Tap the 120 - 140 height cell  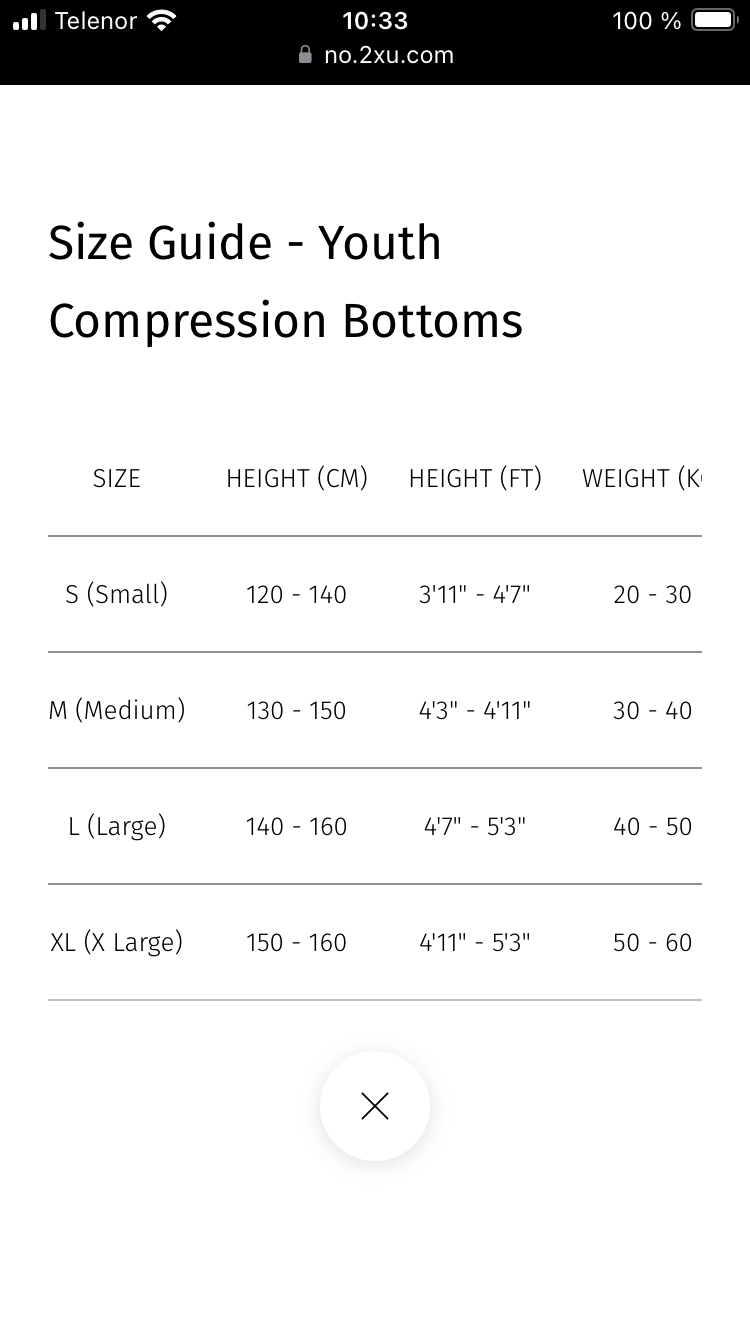point(297,594)
